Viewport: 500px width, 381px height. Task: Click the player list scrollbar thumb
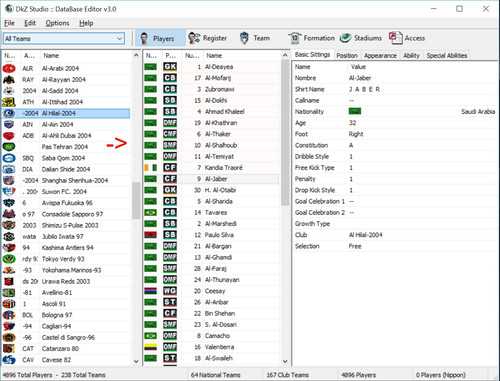pos(285,133)
